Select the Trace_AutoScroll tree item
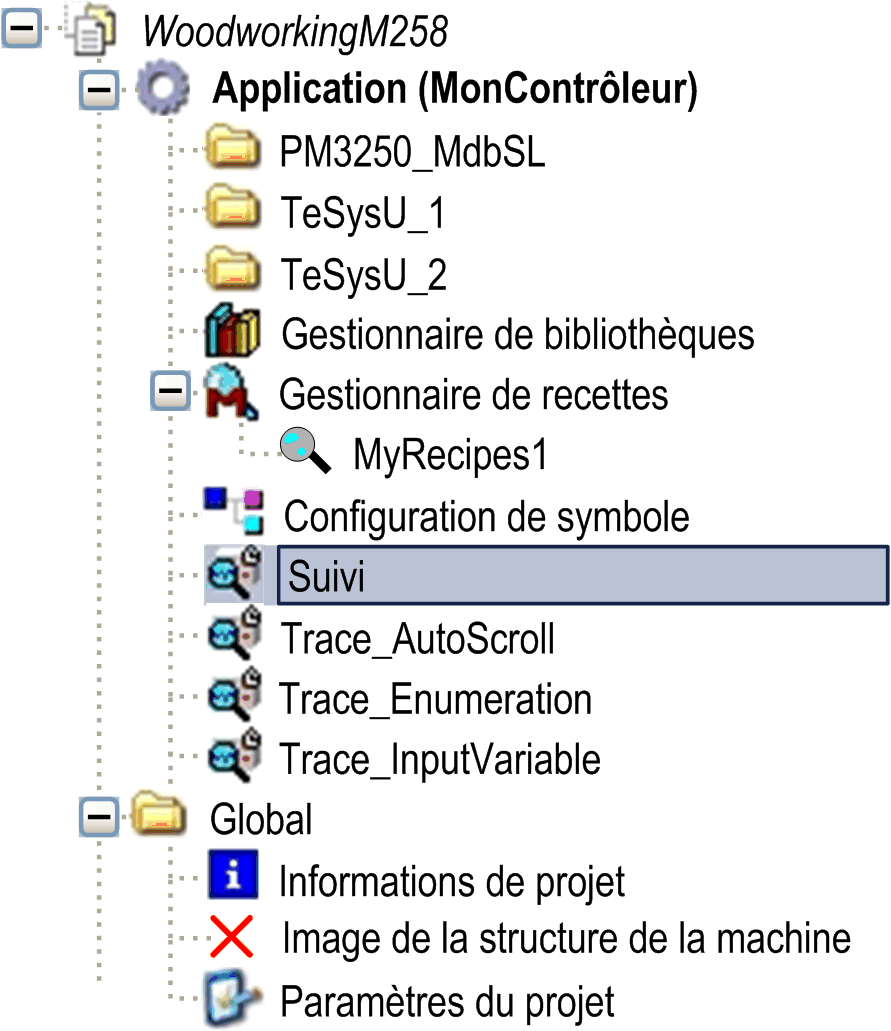891x1031 pixels. (417, 637)
